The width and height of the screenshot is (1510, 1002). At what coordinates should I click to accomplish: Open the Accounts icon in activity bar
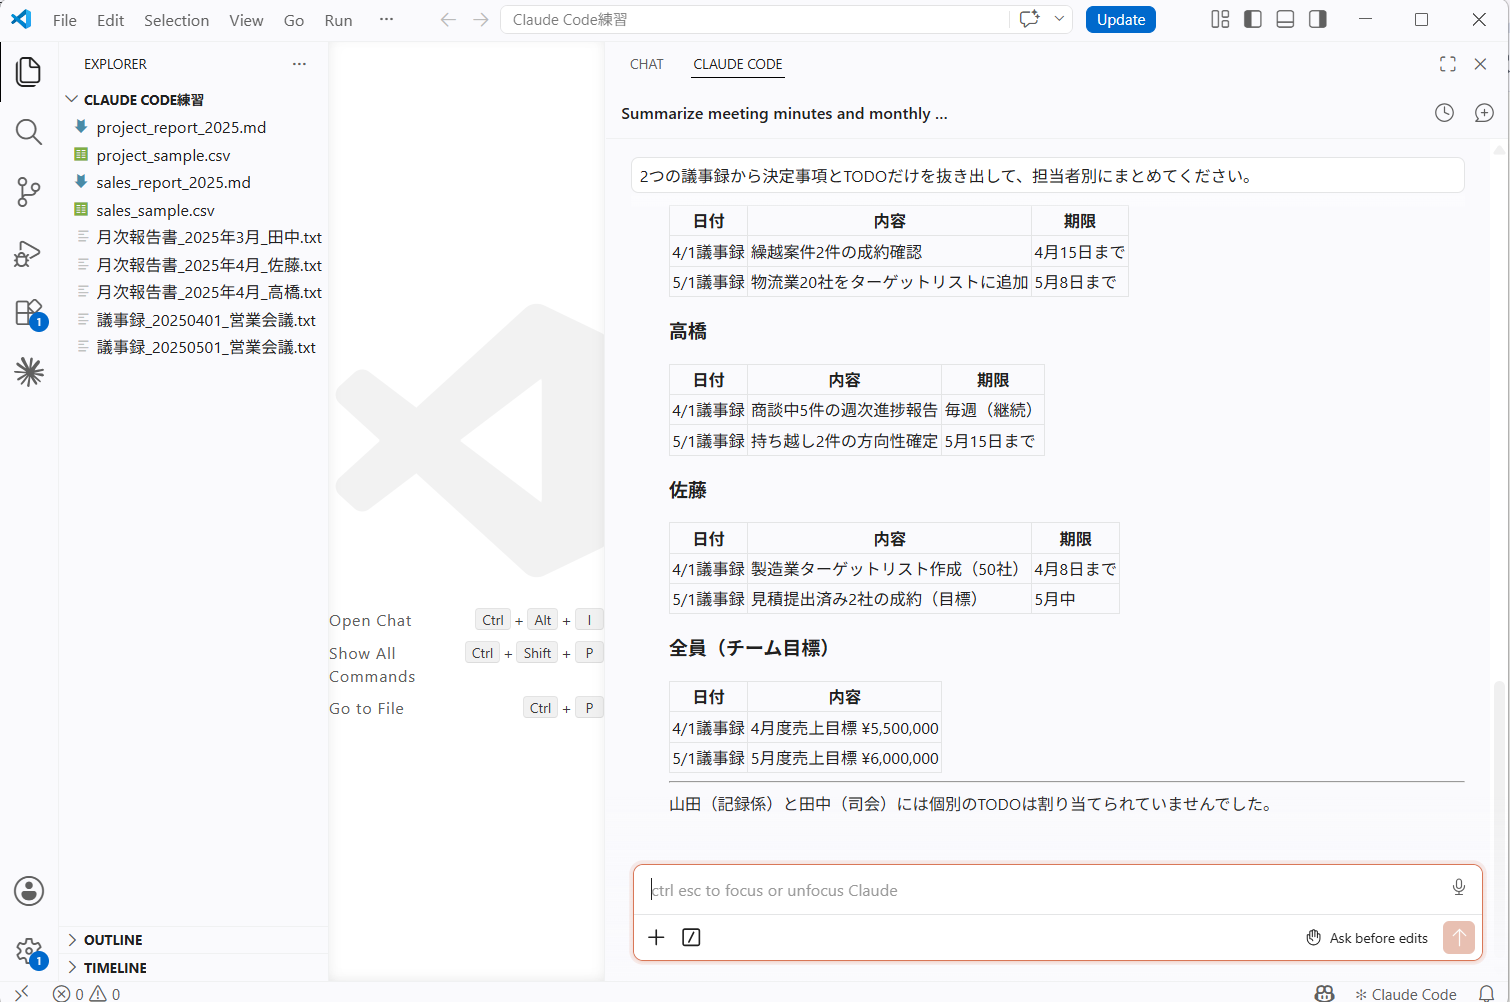[29, 891]
